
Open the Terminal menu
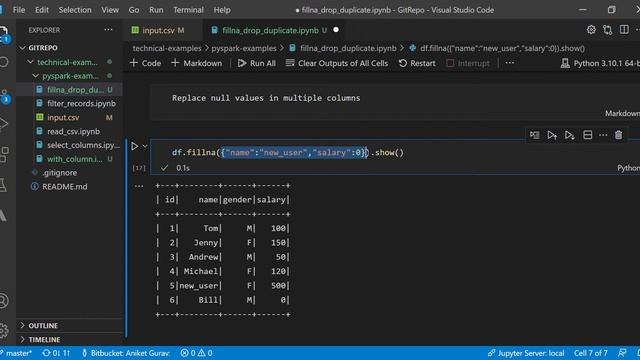click(x=188, y=10)
